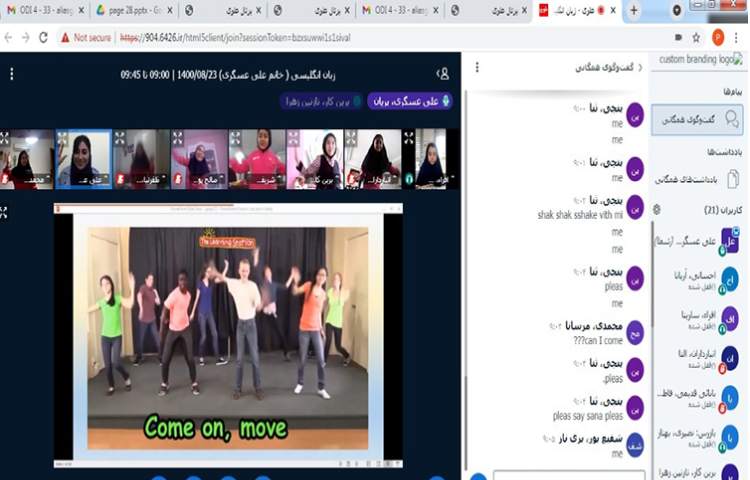Go forward in the Chrome browser
The height and width of the screenshot is (480, 750).
click(x=26, y=38)
